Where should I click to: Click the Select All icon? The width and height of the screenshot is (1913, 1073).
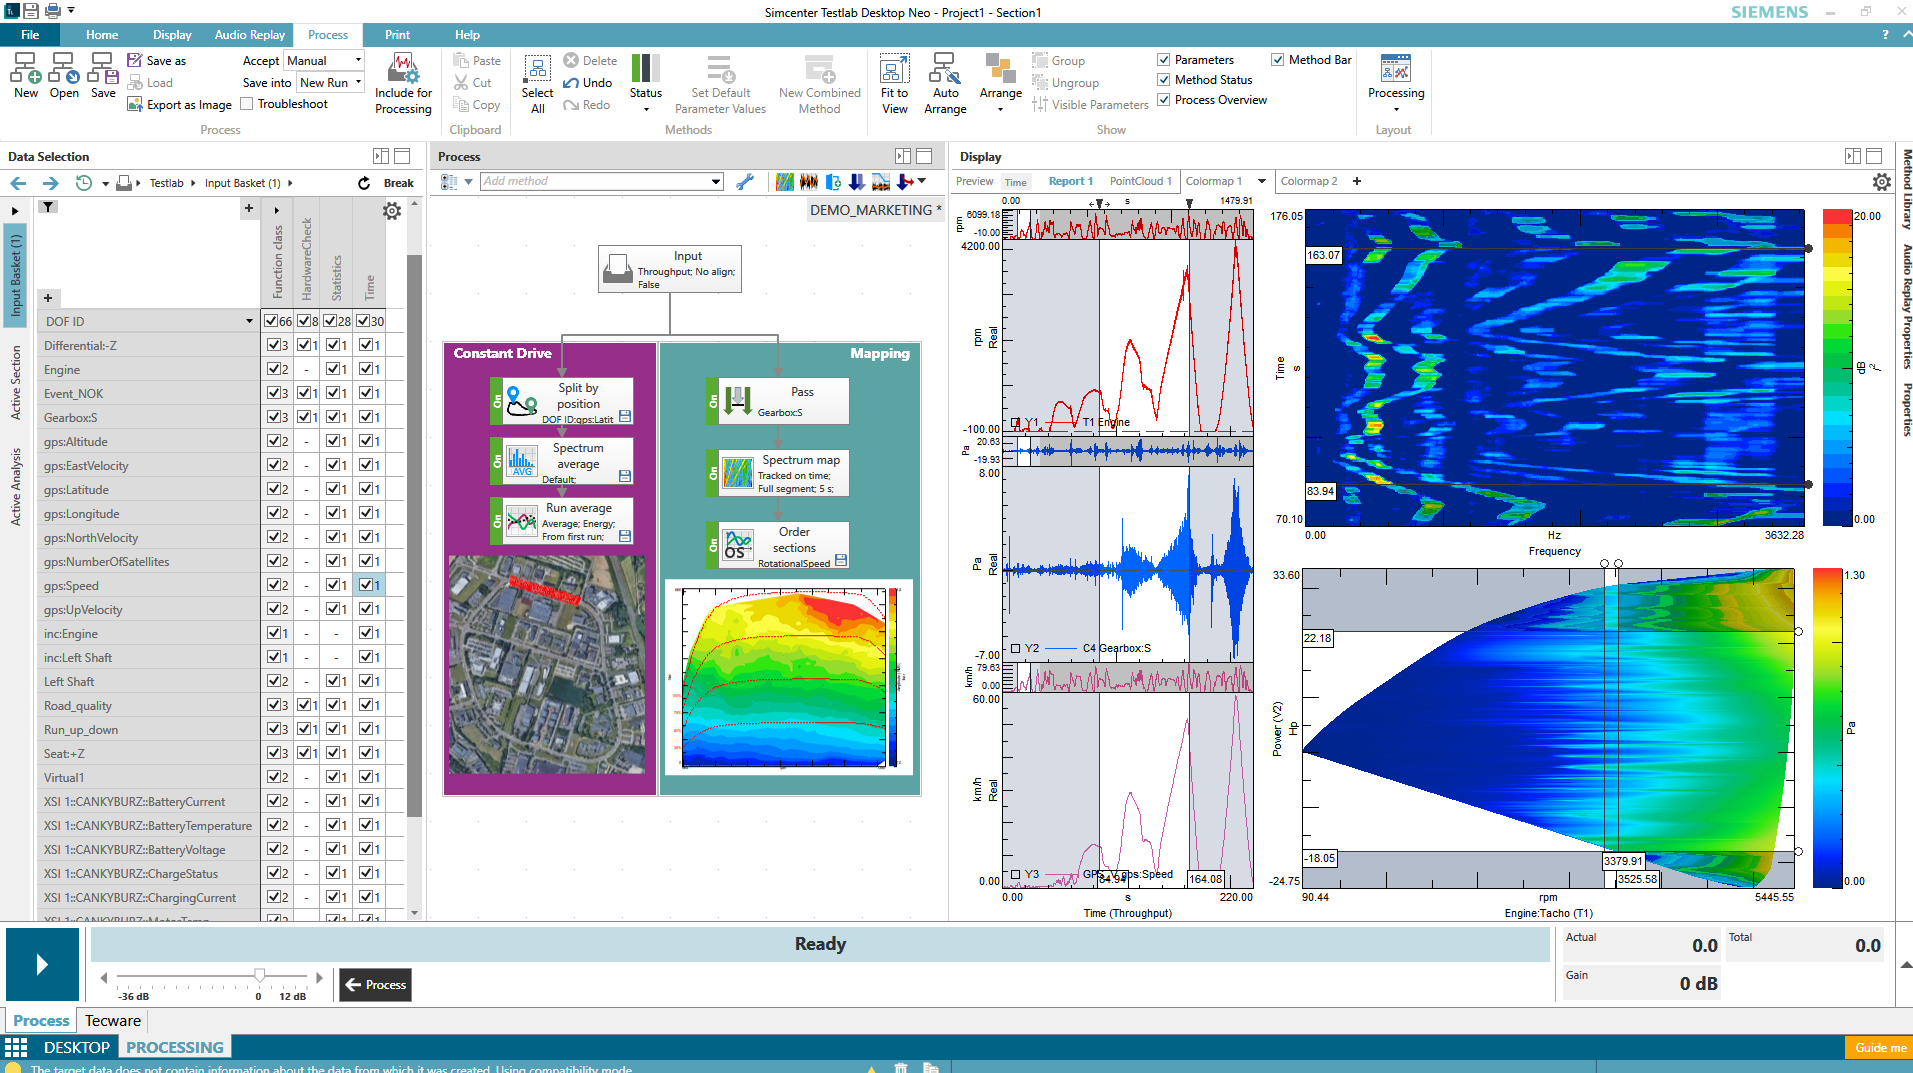537,69
